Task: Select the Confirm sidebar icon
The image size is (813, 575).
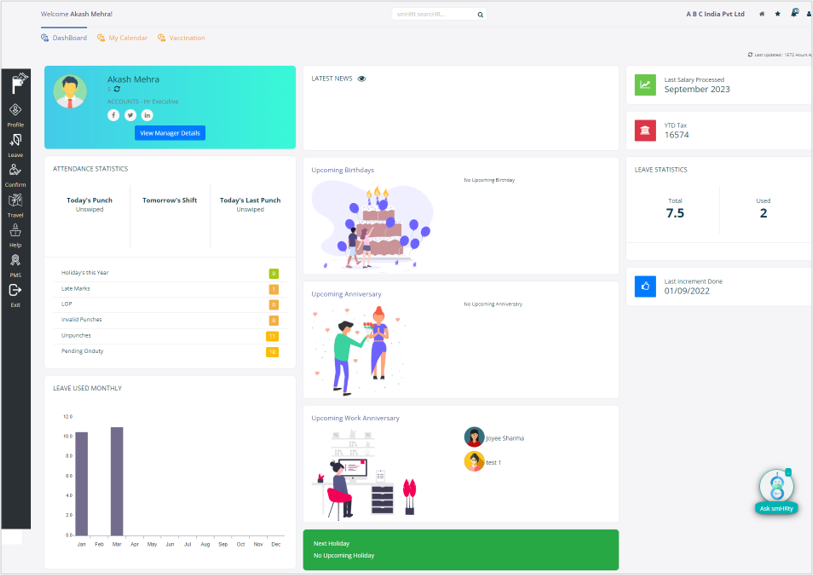Action: pyautogui.click(x=15, y=171)
